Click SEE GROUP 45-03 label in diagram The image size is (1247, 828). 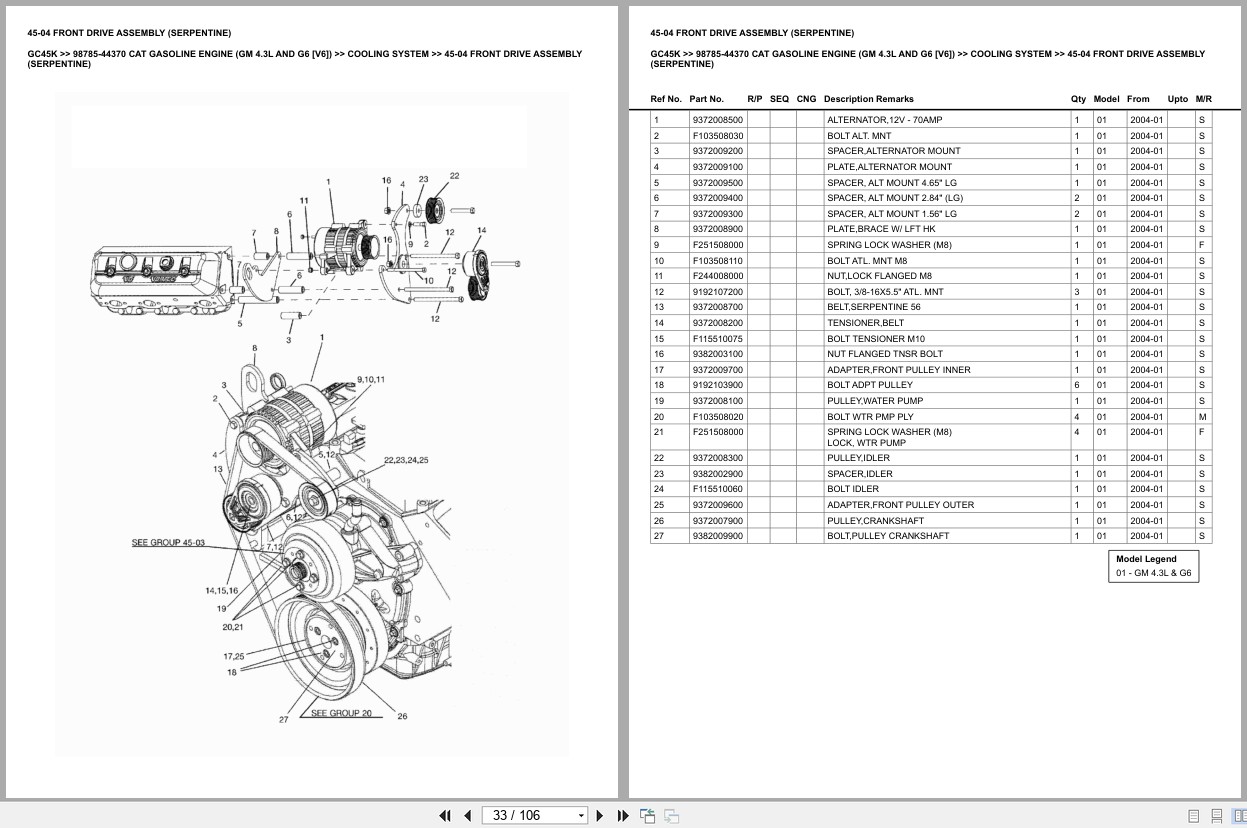click(168, 543)
